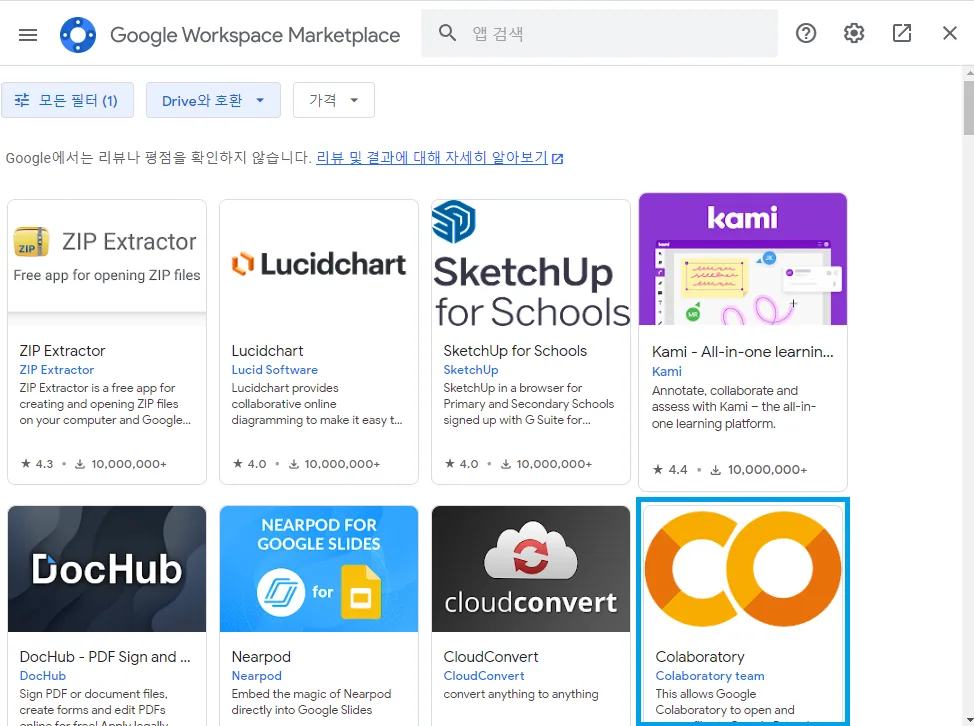Click the CloudConvert app title

491,656
